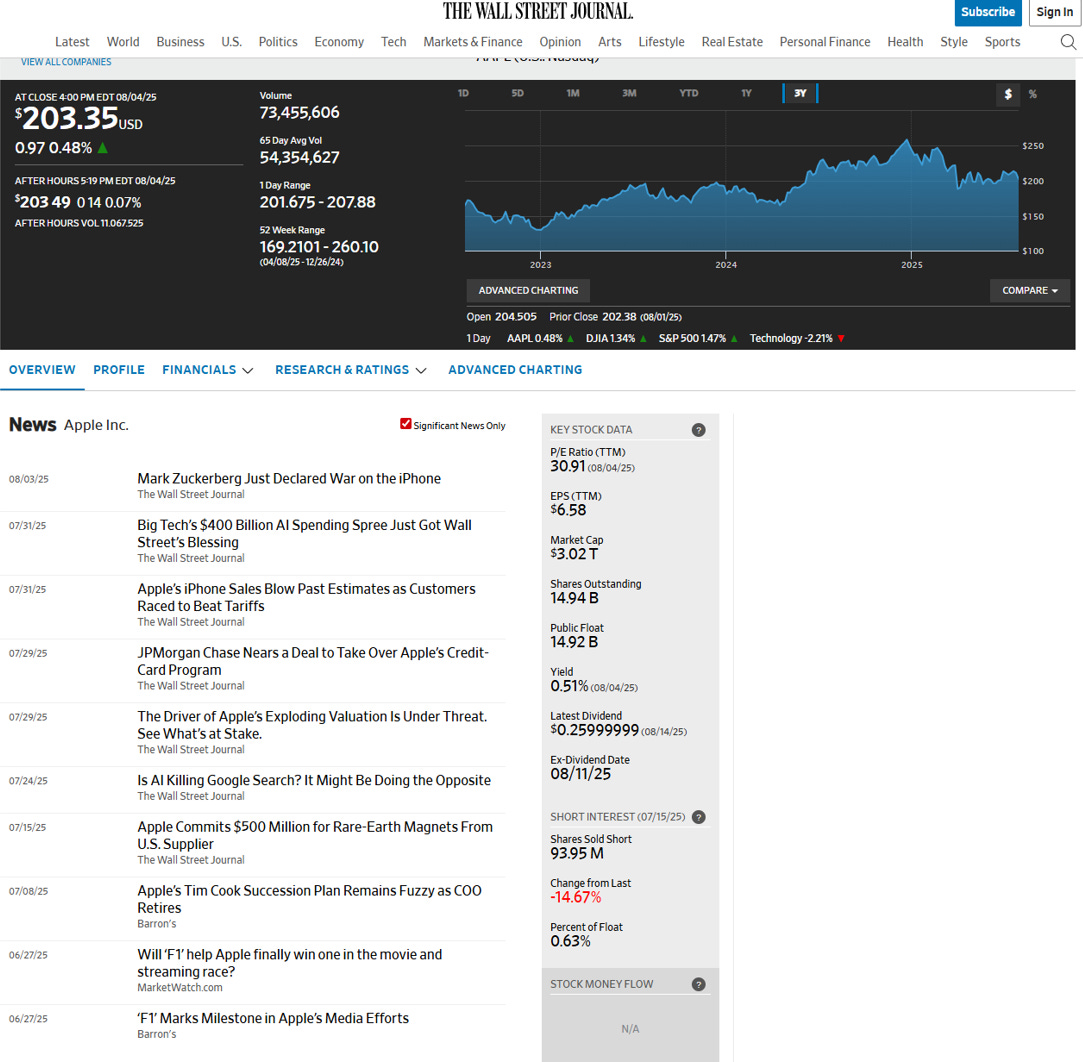This screenshot has width=1083, height=1062.
Task: Open Big Tech's $400 Billion AI Spending article
Action: (x=305, y=534)
